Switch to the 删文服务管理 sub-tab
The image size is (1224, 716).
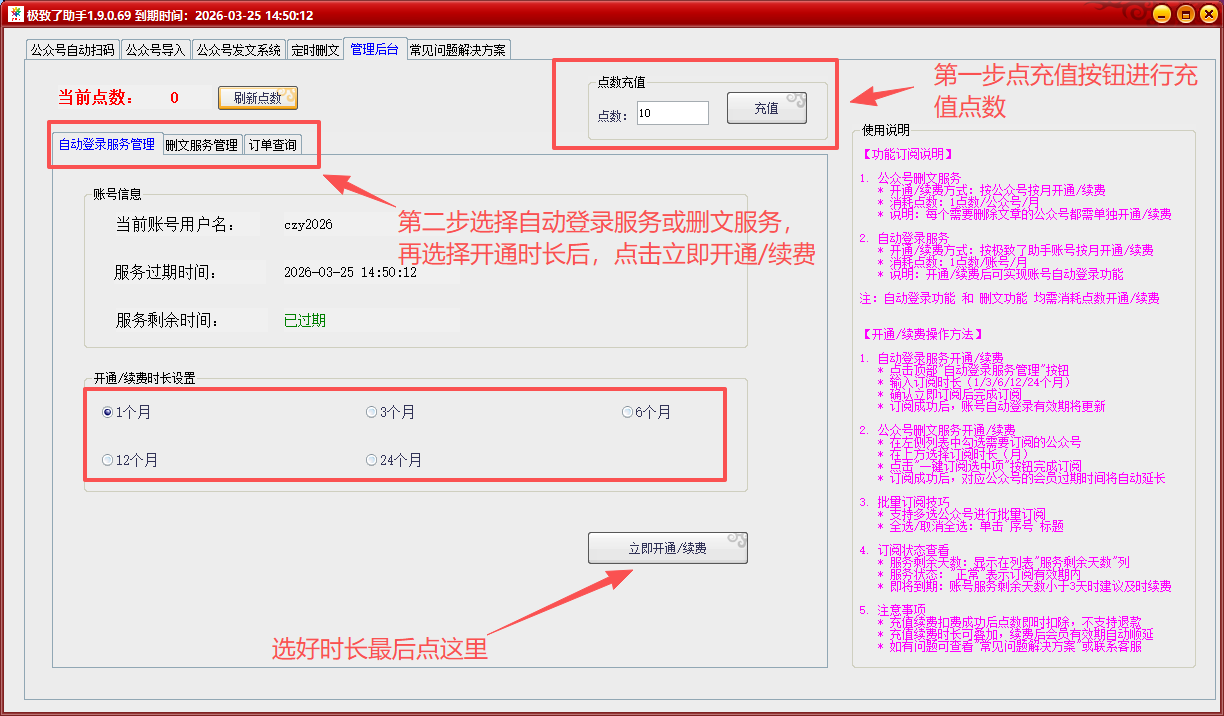(202, 145)
